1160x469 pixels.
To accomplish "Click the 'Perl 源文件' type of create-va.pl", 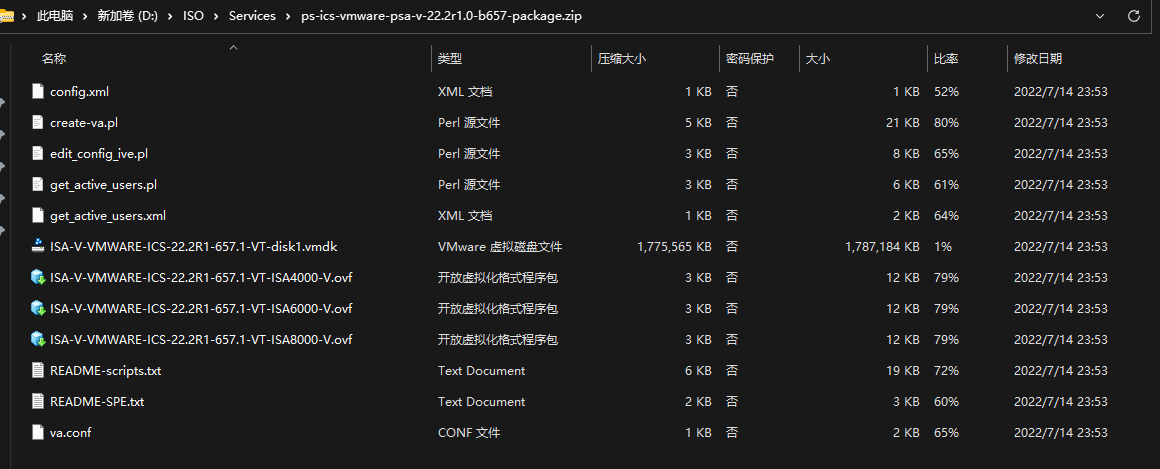I will [469, 123].
